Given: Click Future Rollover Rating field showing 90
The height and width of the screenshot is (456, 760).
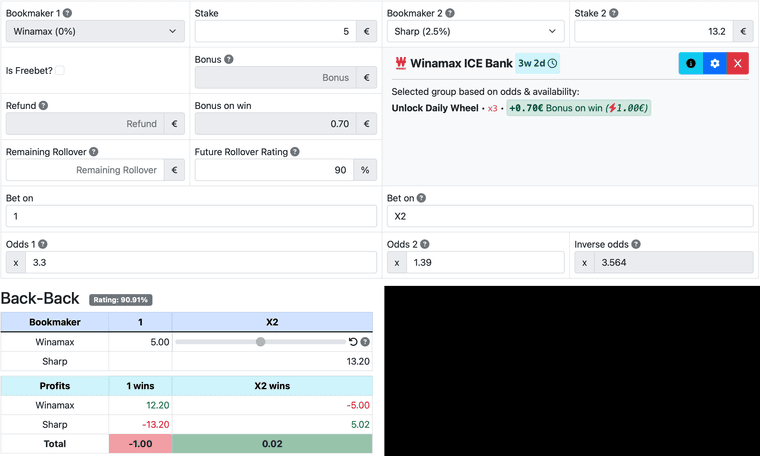Looking at the screenshot, I should click(x=274, y=170).
